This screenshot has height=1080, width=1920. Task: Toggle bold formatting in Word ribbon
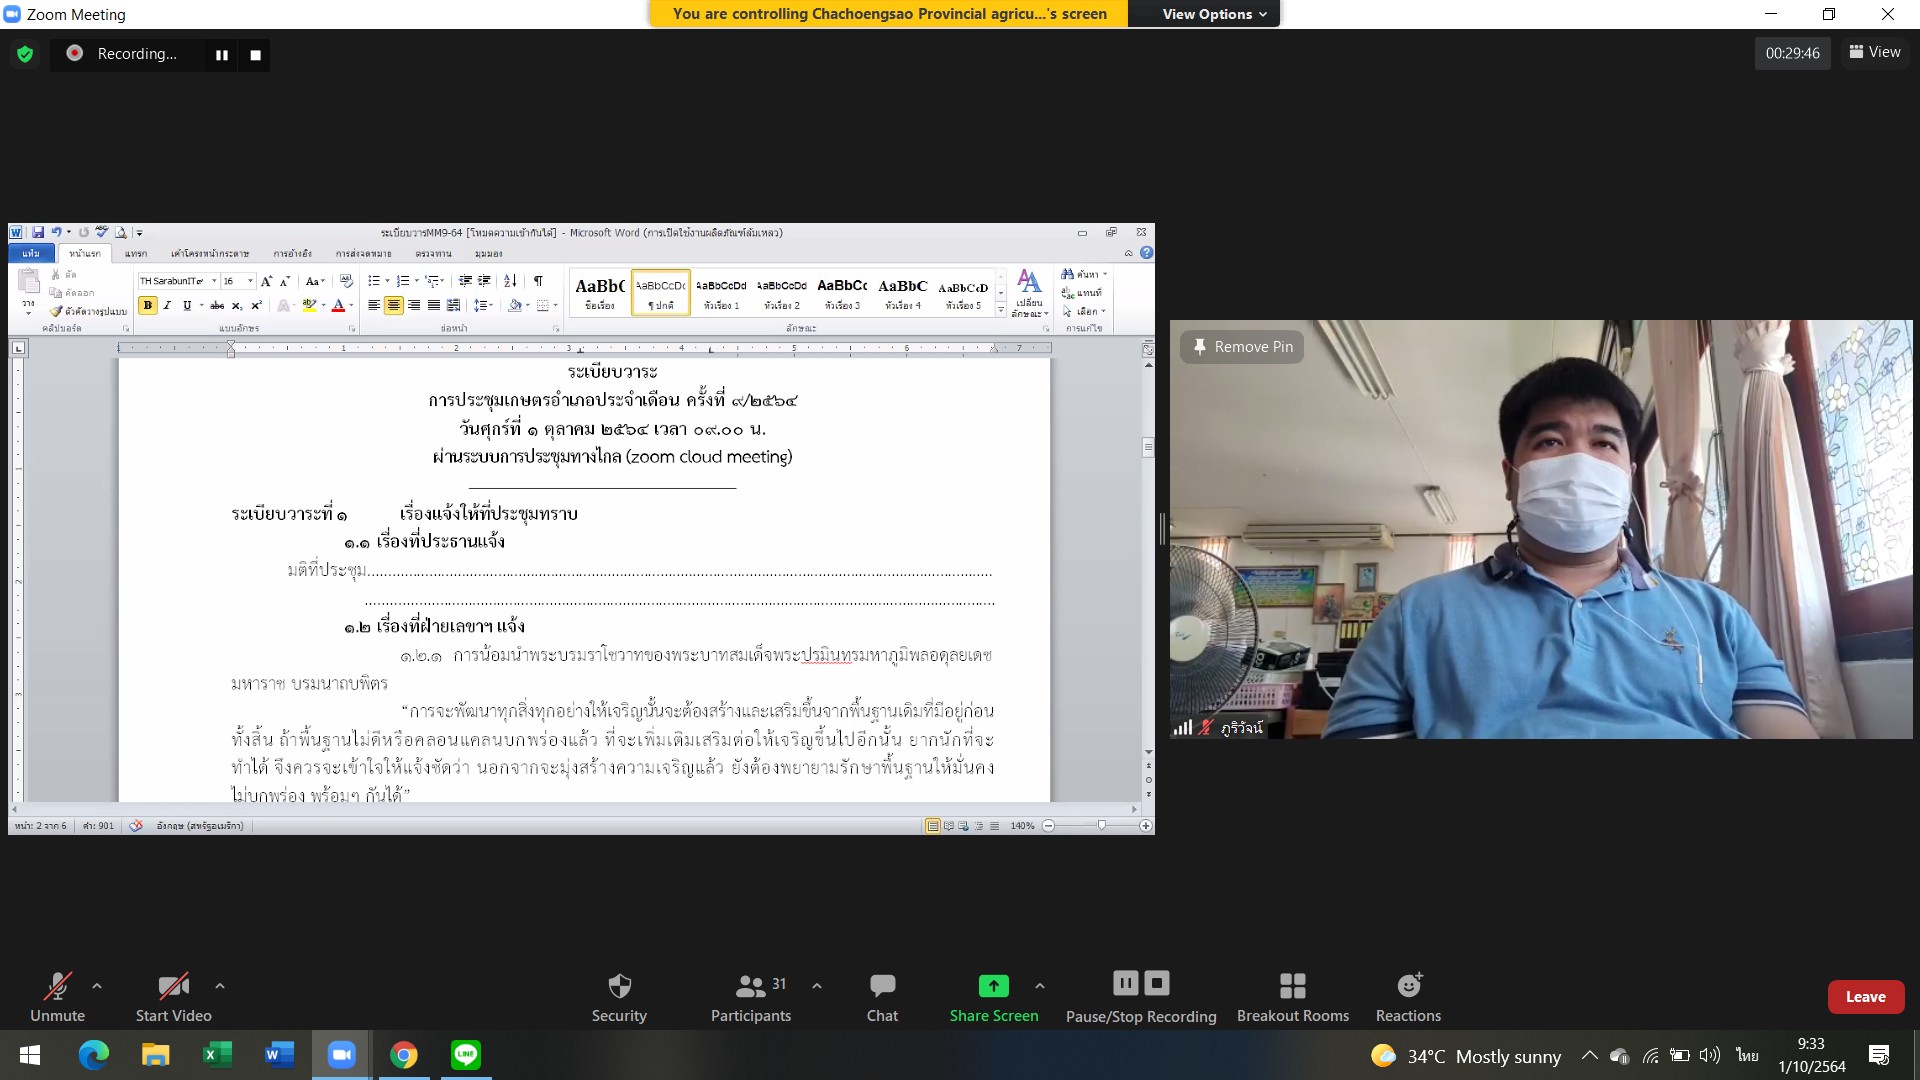148,306
